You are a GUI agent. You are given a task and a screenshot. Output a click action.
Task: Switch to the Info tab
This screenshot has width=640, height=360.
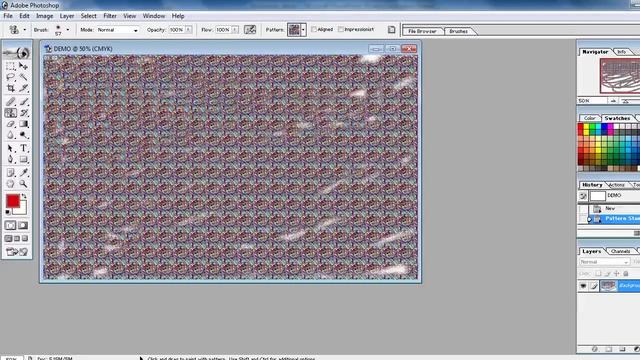(x=622, y=52)
